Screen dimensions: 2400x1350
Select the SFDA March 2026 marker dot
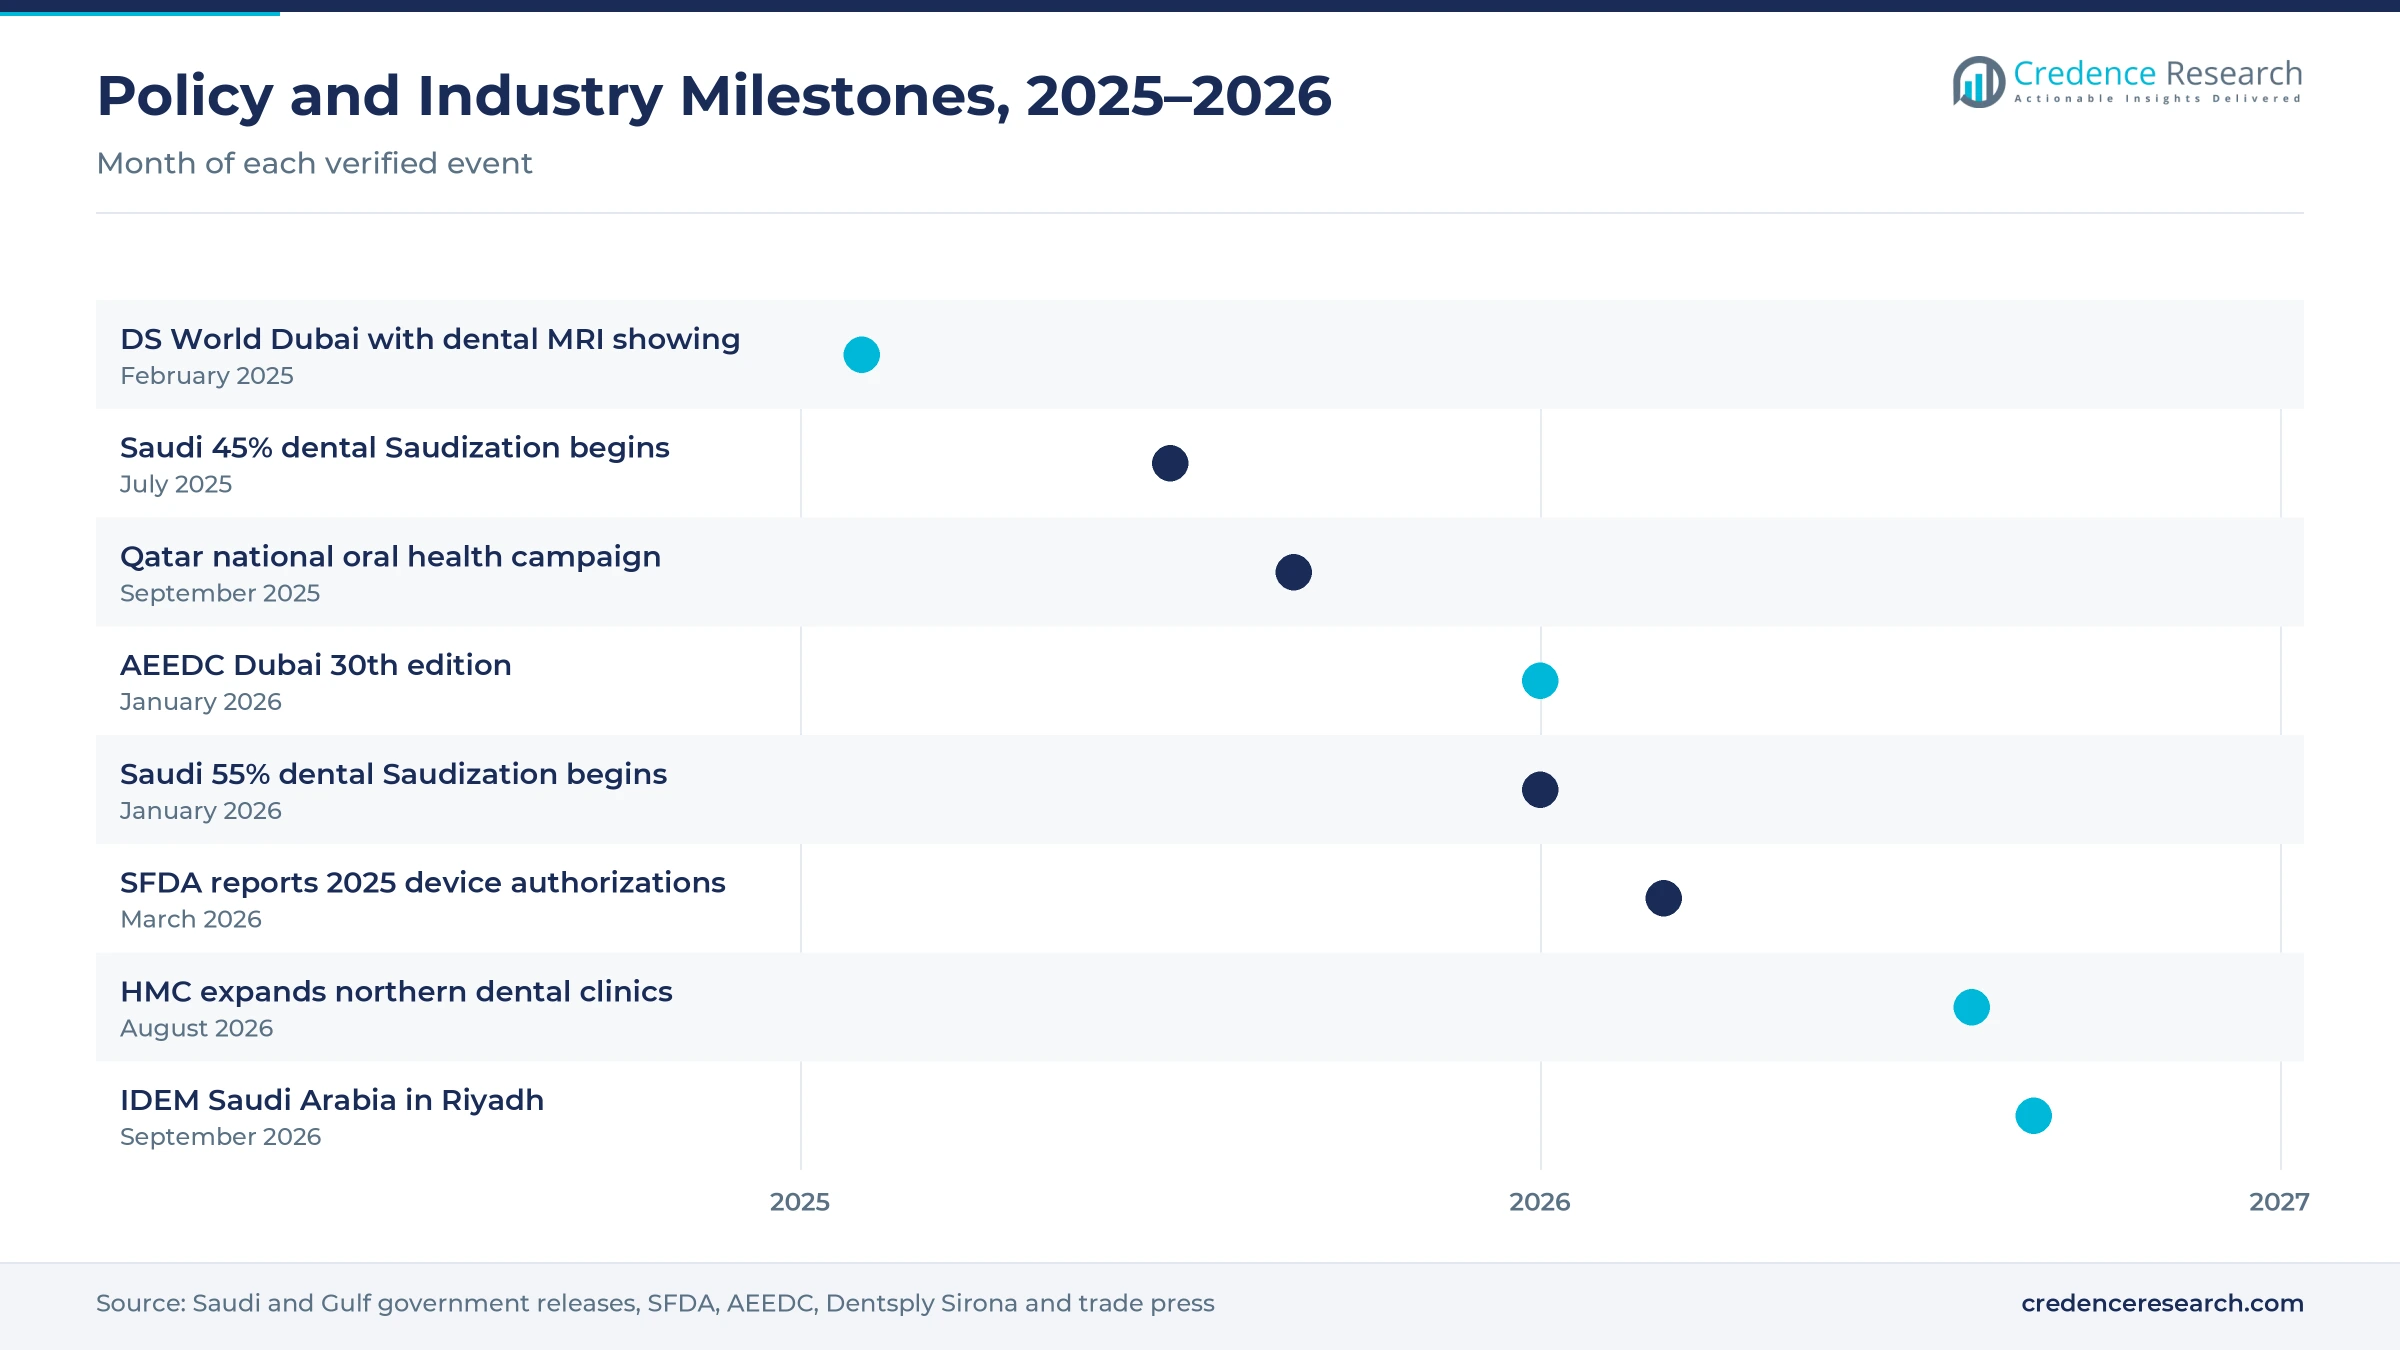click(x=1663, y=898)
